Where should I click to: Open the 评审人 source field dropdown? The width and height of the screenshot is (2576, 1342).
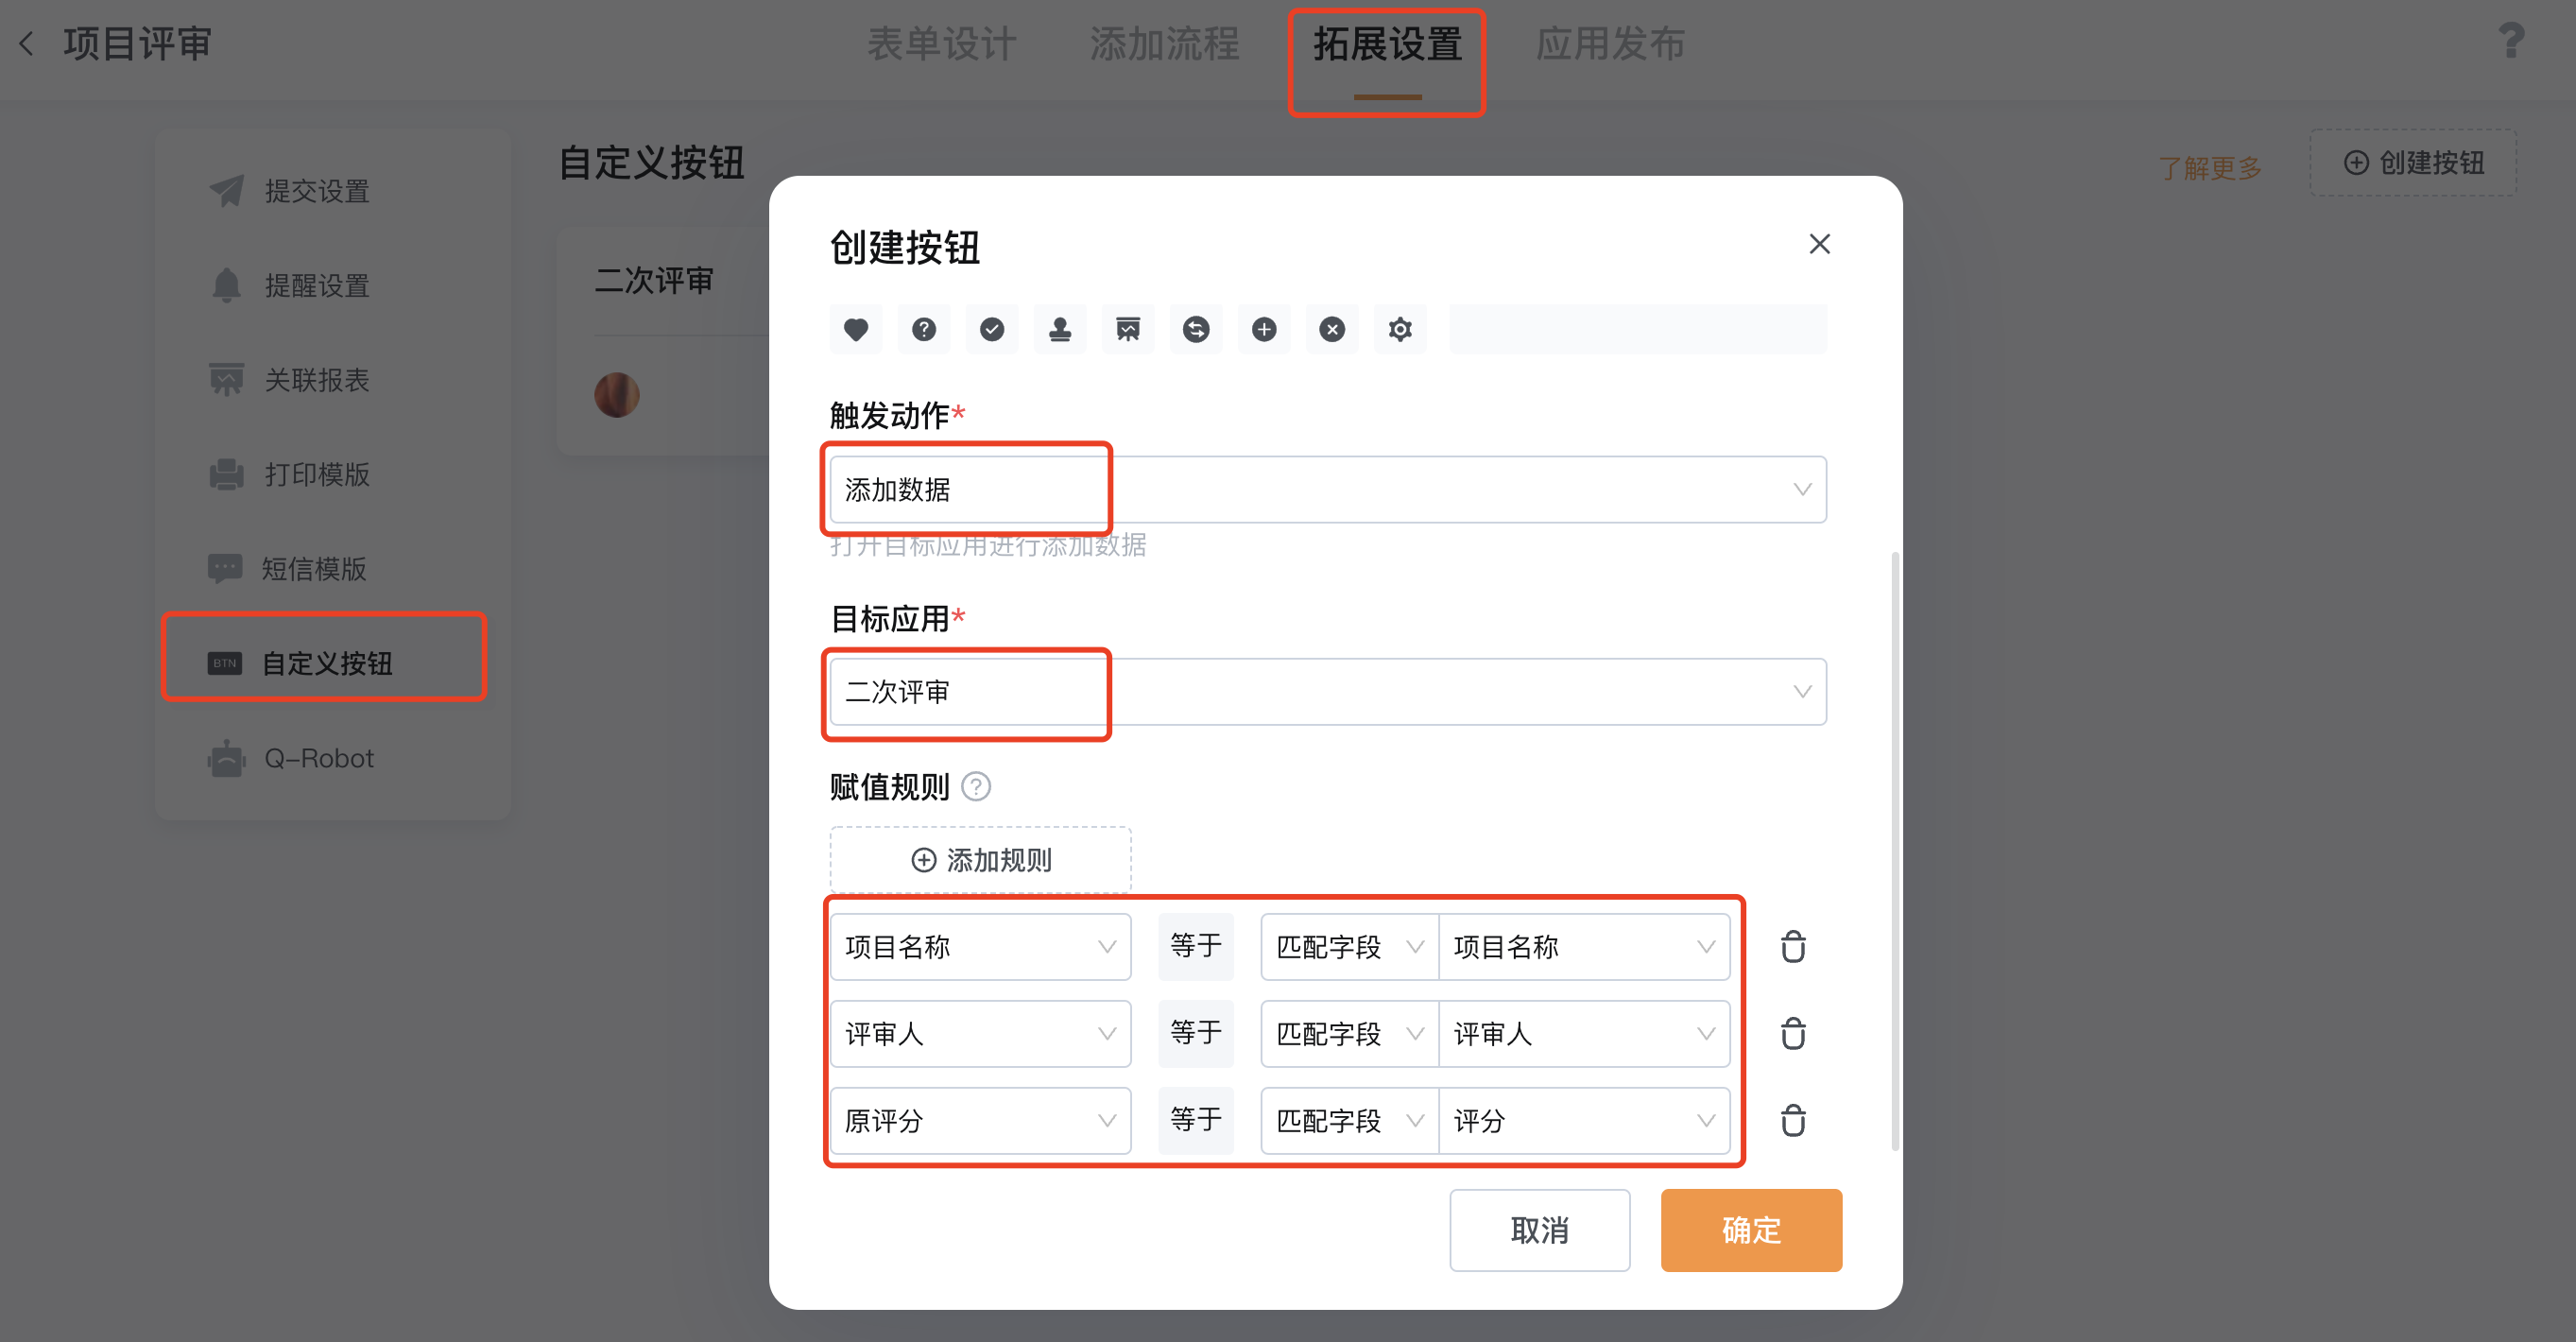coord(1584,1033)
